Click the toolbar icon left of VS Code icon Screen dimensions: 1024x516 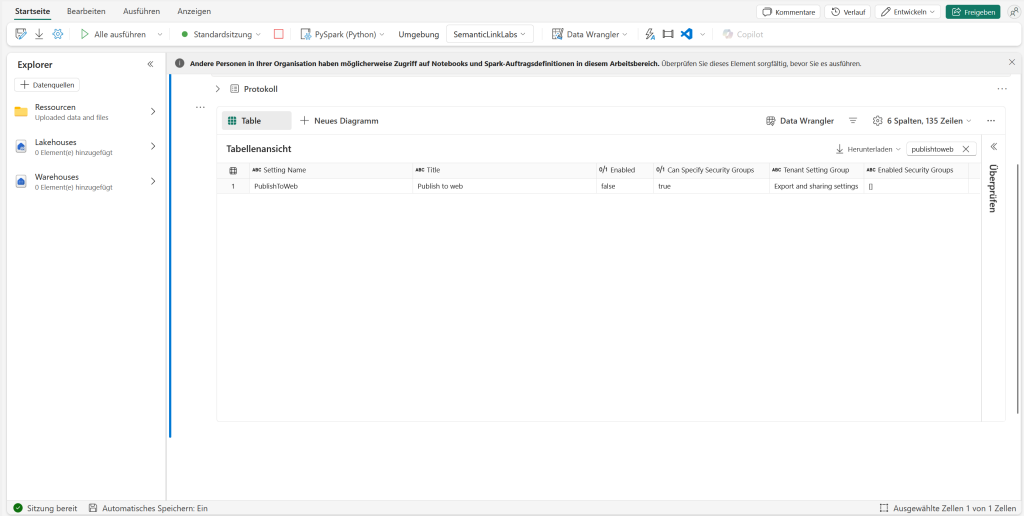click(x=667, y=34)
